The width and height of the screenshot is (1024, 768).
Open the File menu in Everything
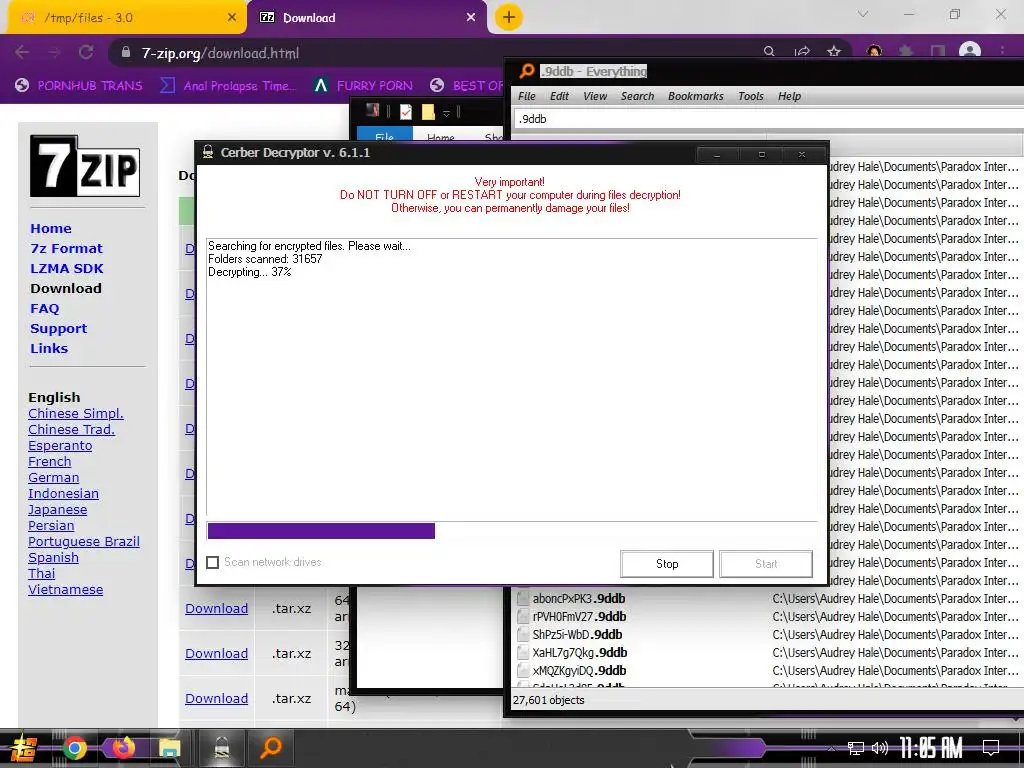[526, 96]
